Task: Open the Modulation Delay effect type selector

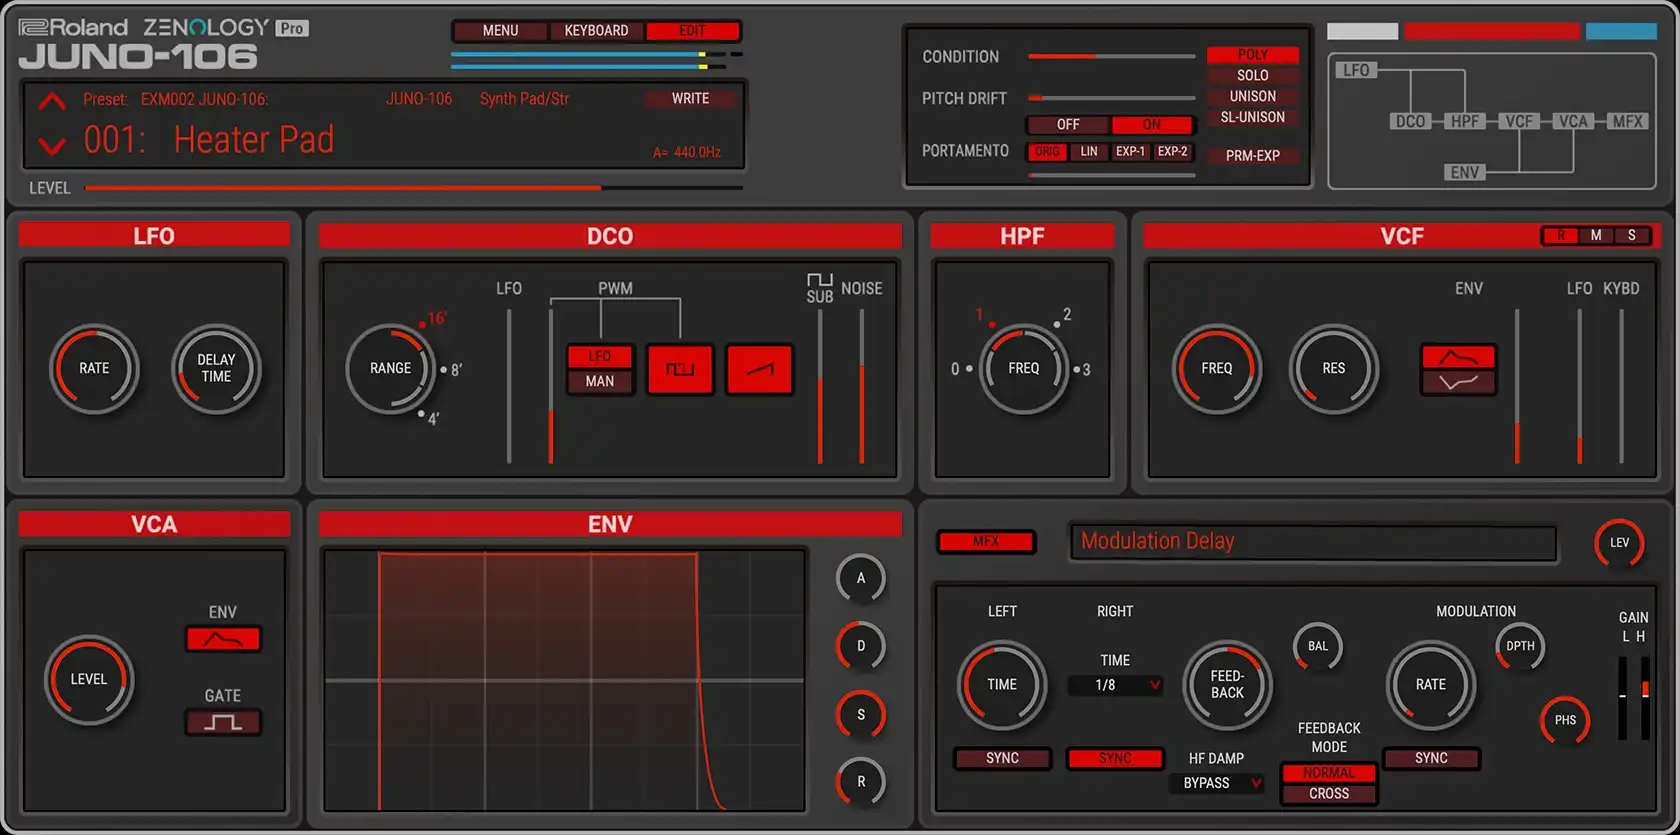Action: pos(1312,542)
